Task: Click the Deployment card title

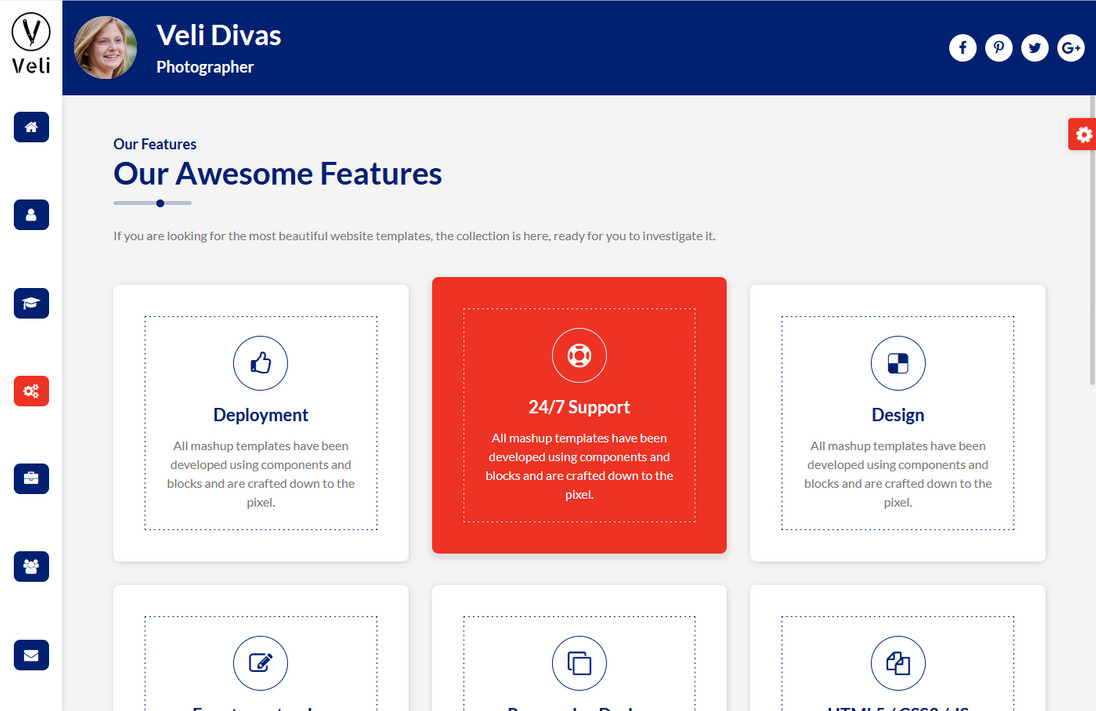Action: 261,415
